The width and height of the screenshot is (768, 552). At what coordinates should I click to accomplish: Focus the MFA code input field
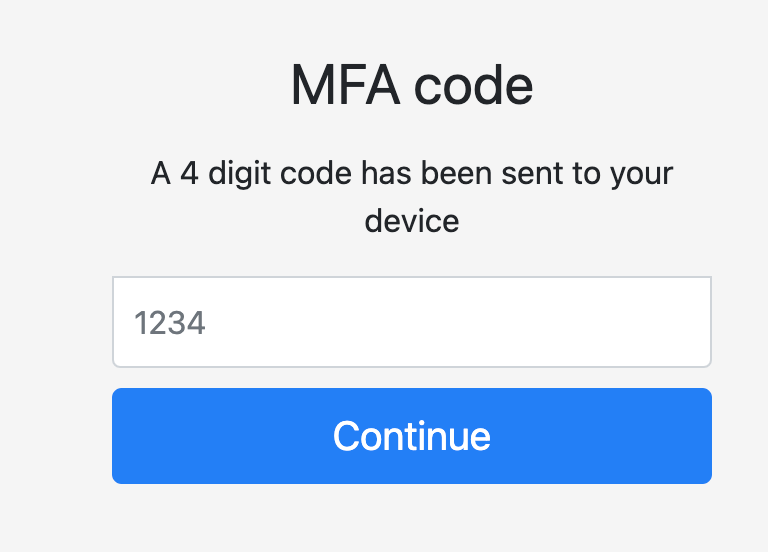[x=411, y=322]
